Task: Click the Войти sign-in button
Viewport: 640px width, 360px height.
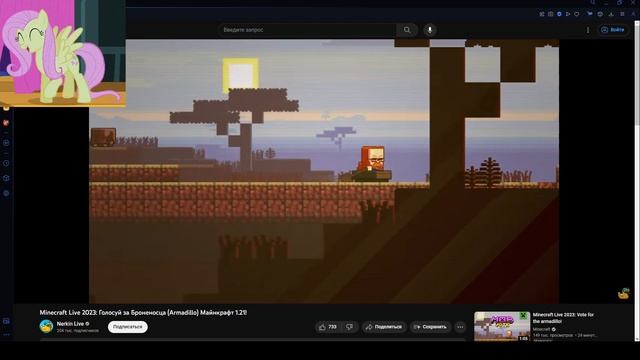Action: [x=613, y=30]
